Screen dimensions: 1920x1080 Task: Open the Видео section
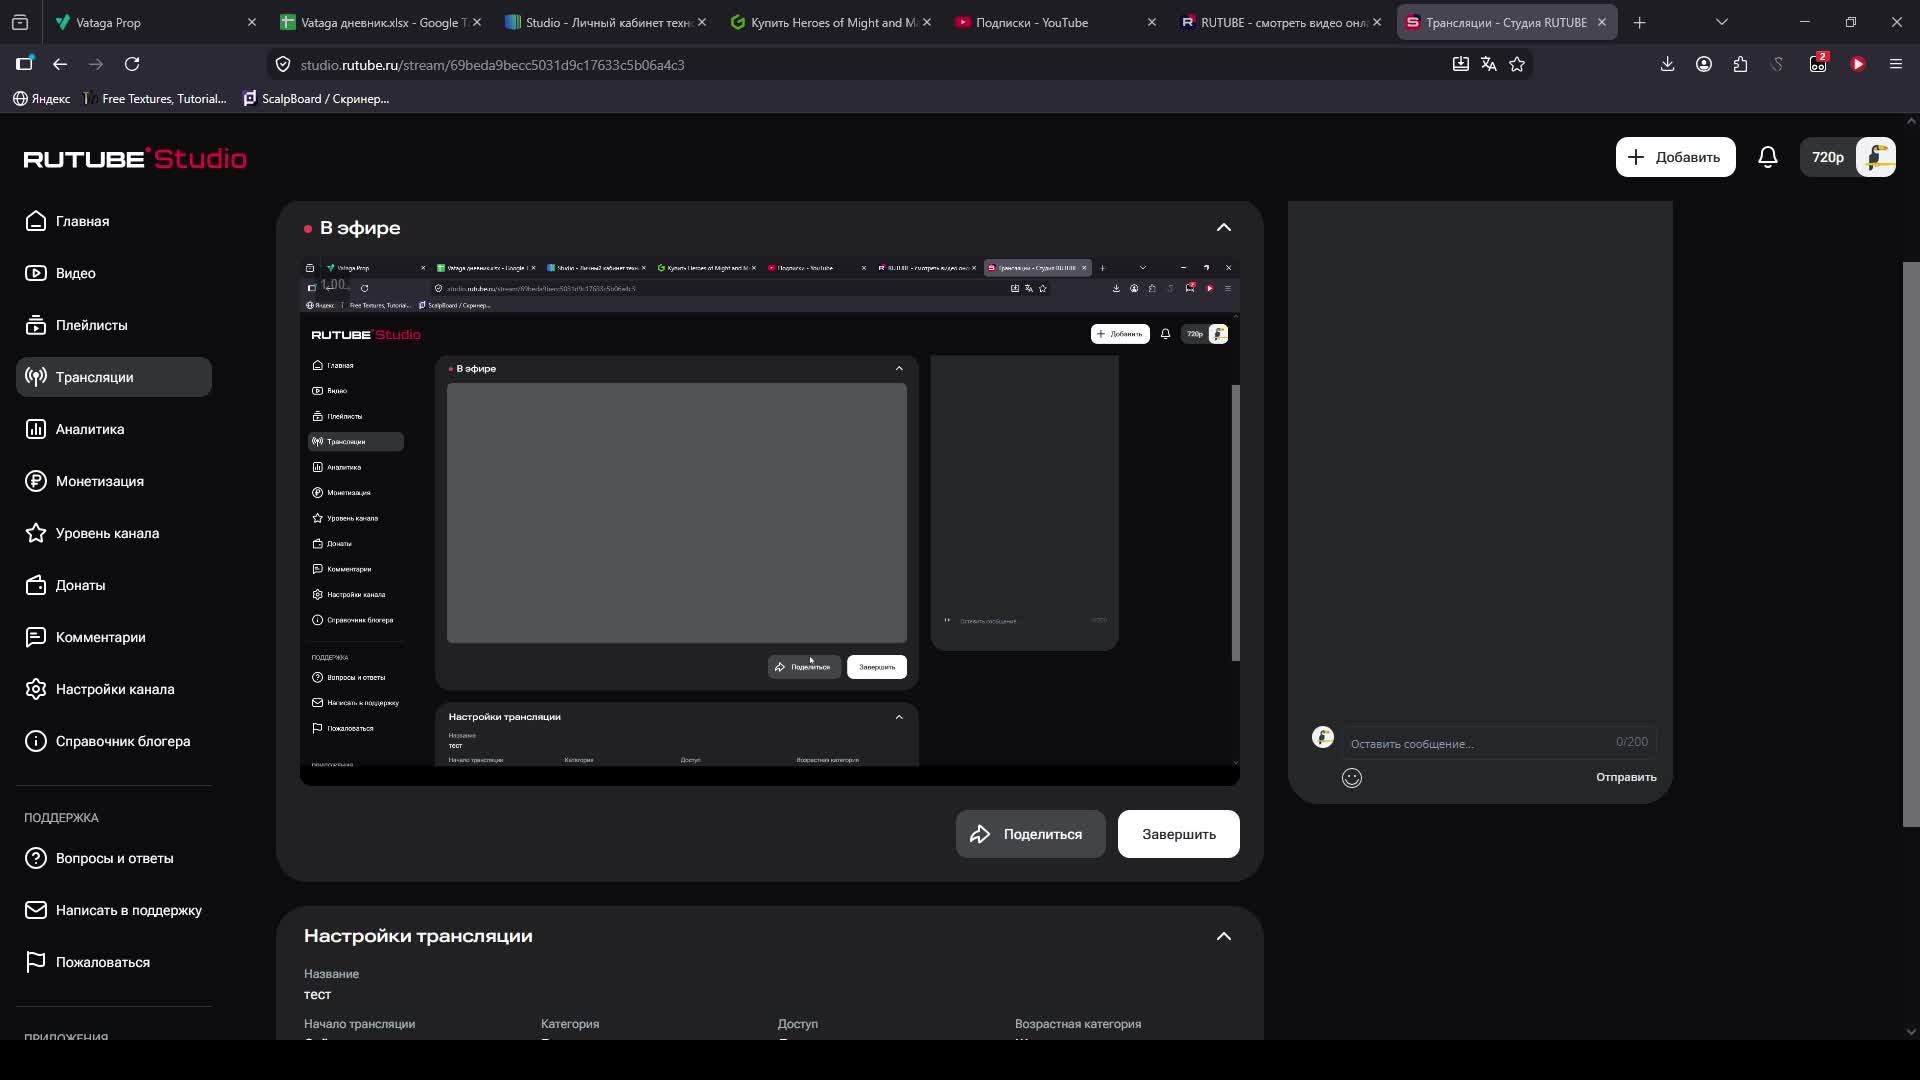114,273
